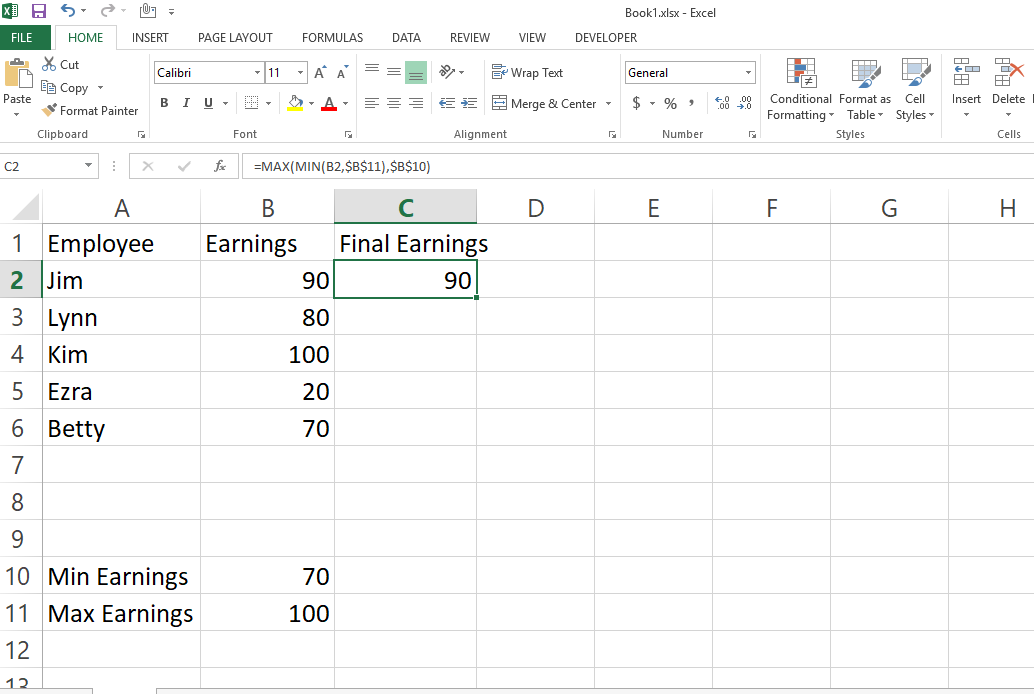Switch to the DEVELOPER tab
The height and width of the screenshot is (694, 1034).
tap(606, 38)
